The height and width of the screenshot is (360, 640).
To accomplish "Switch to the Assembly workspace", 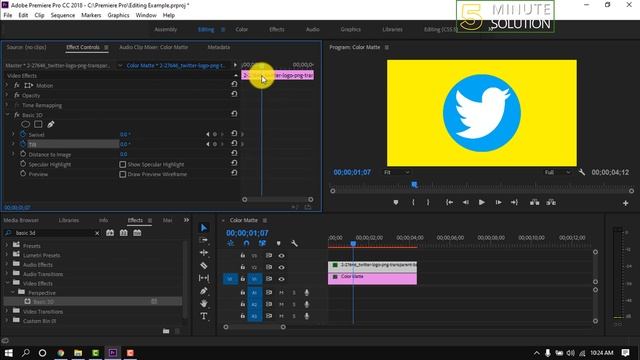I will click(166, 29).
